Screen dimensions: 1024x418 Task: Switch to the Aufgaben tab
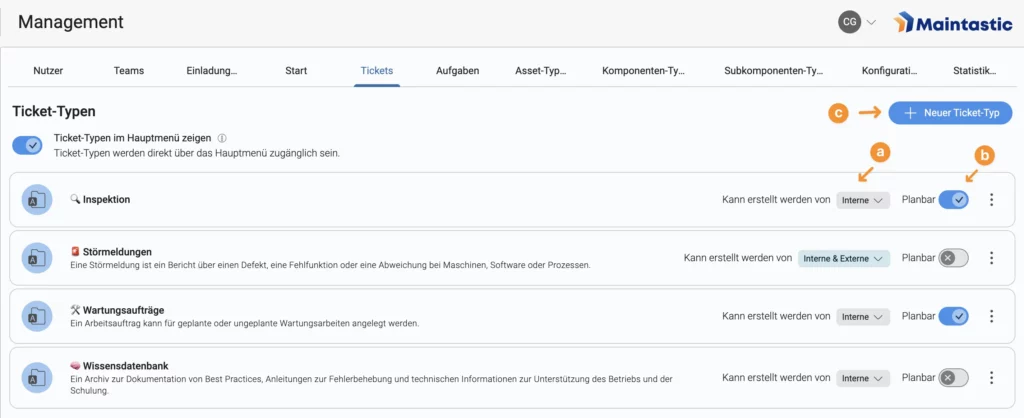pyautogui.click(x=457, y=71)
